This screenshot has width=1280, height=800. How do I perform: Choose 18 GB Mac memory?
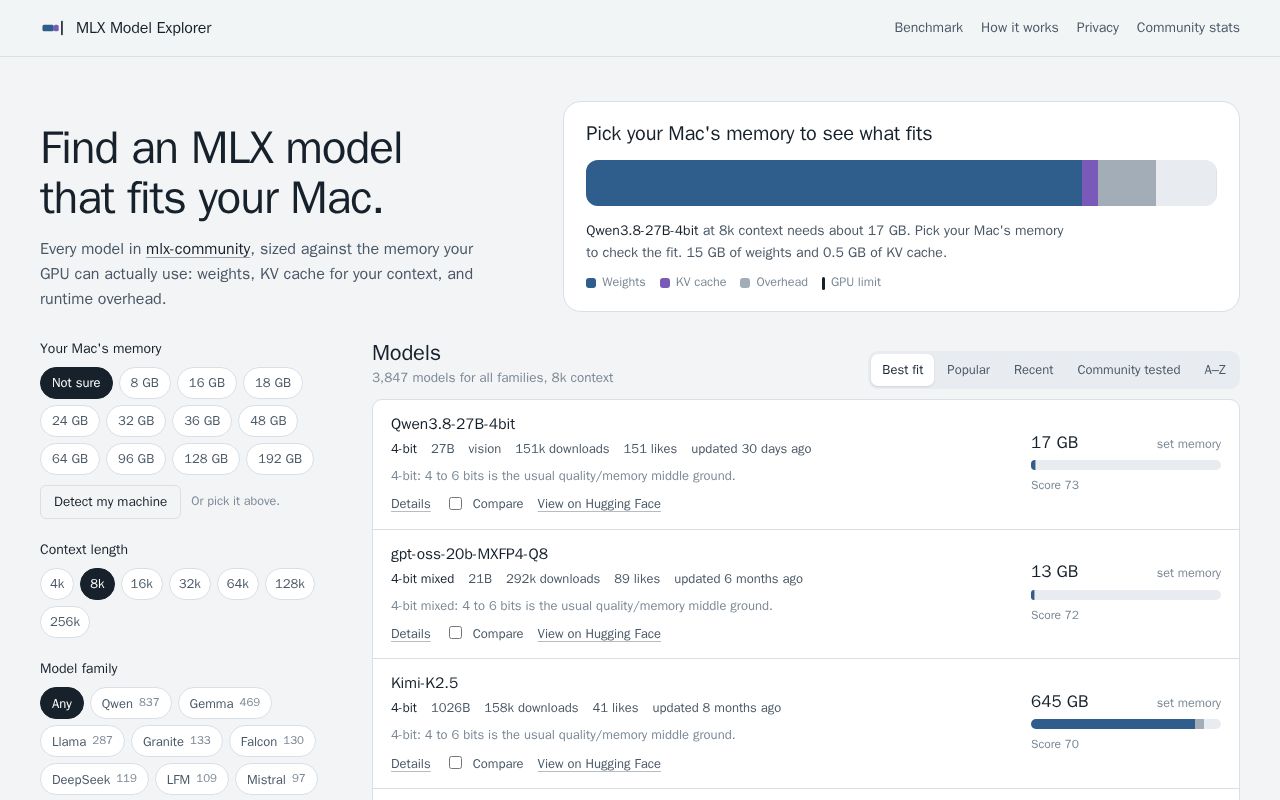point(273,383)
